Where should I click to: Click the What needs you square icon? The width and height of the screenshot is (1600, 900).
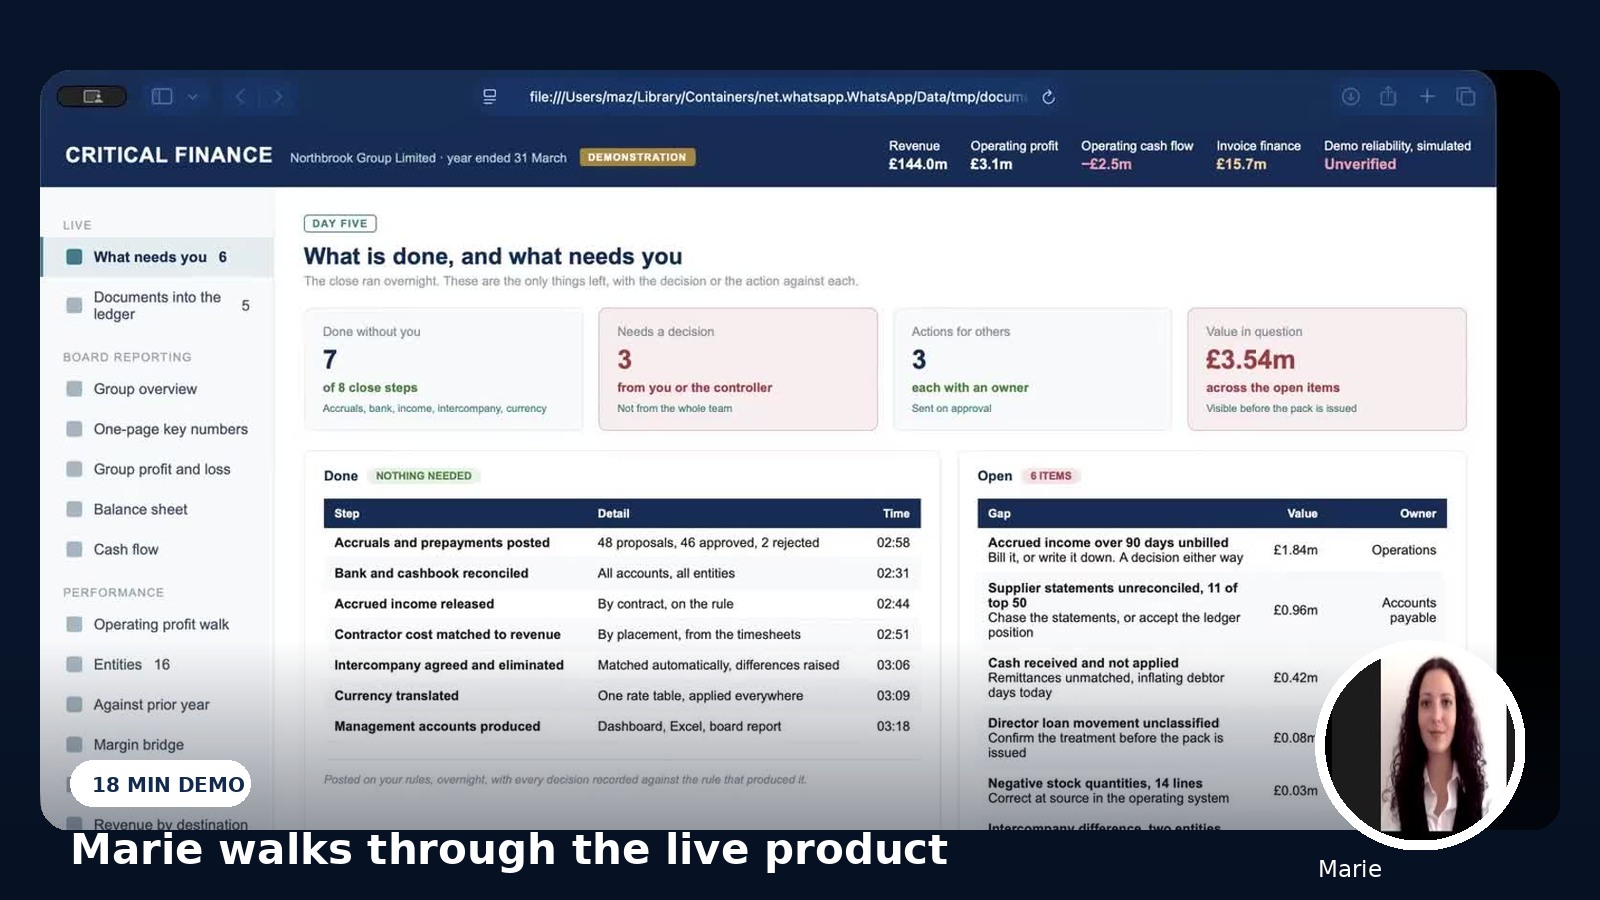74,257
